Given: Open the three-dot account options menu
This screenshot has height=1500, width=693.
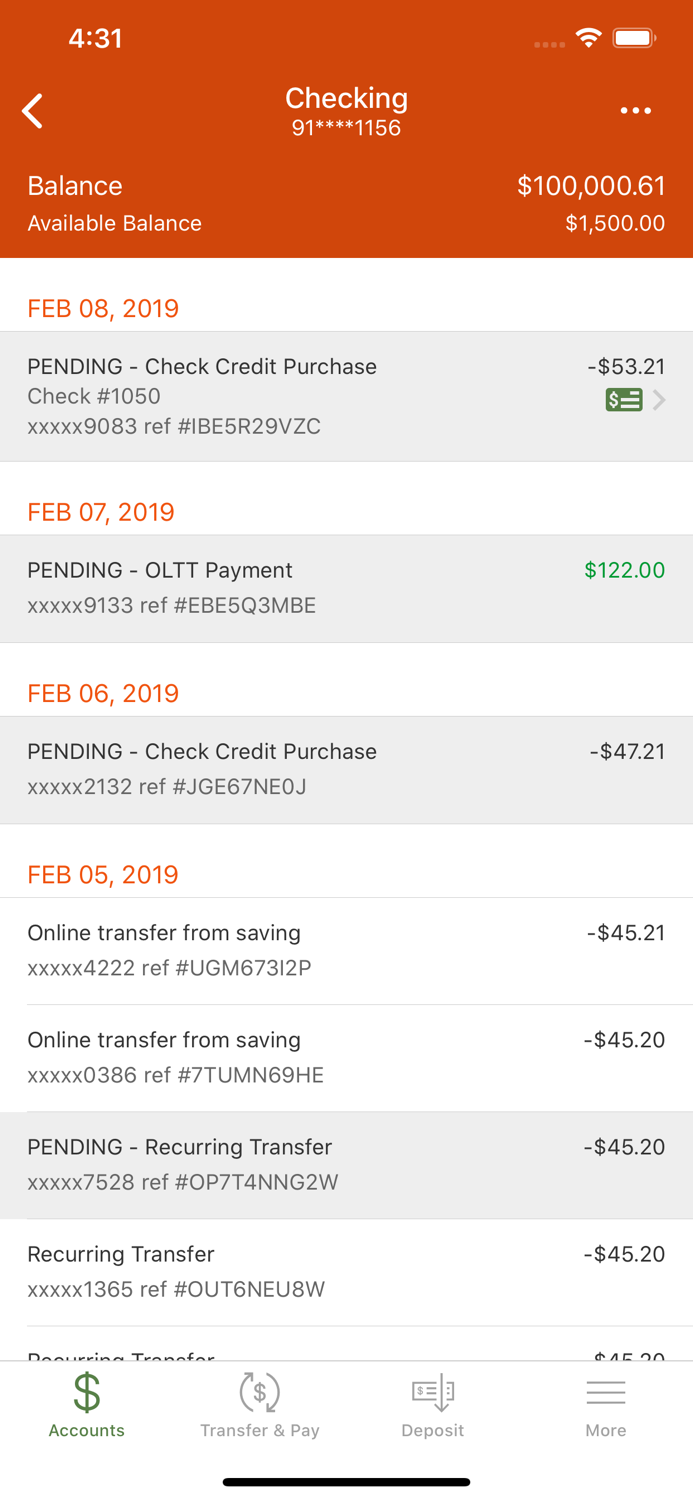Looking at the screenshot, I should (x=637, y=110).
